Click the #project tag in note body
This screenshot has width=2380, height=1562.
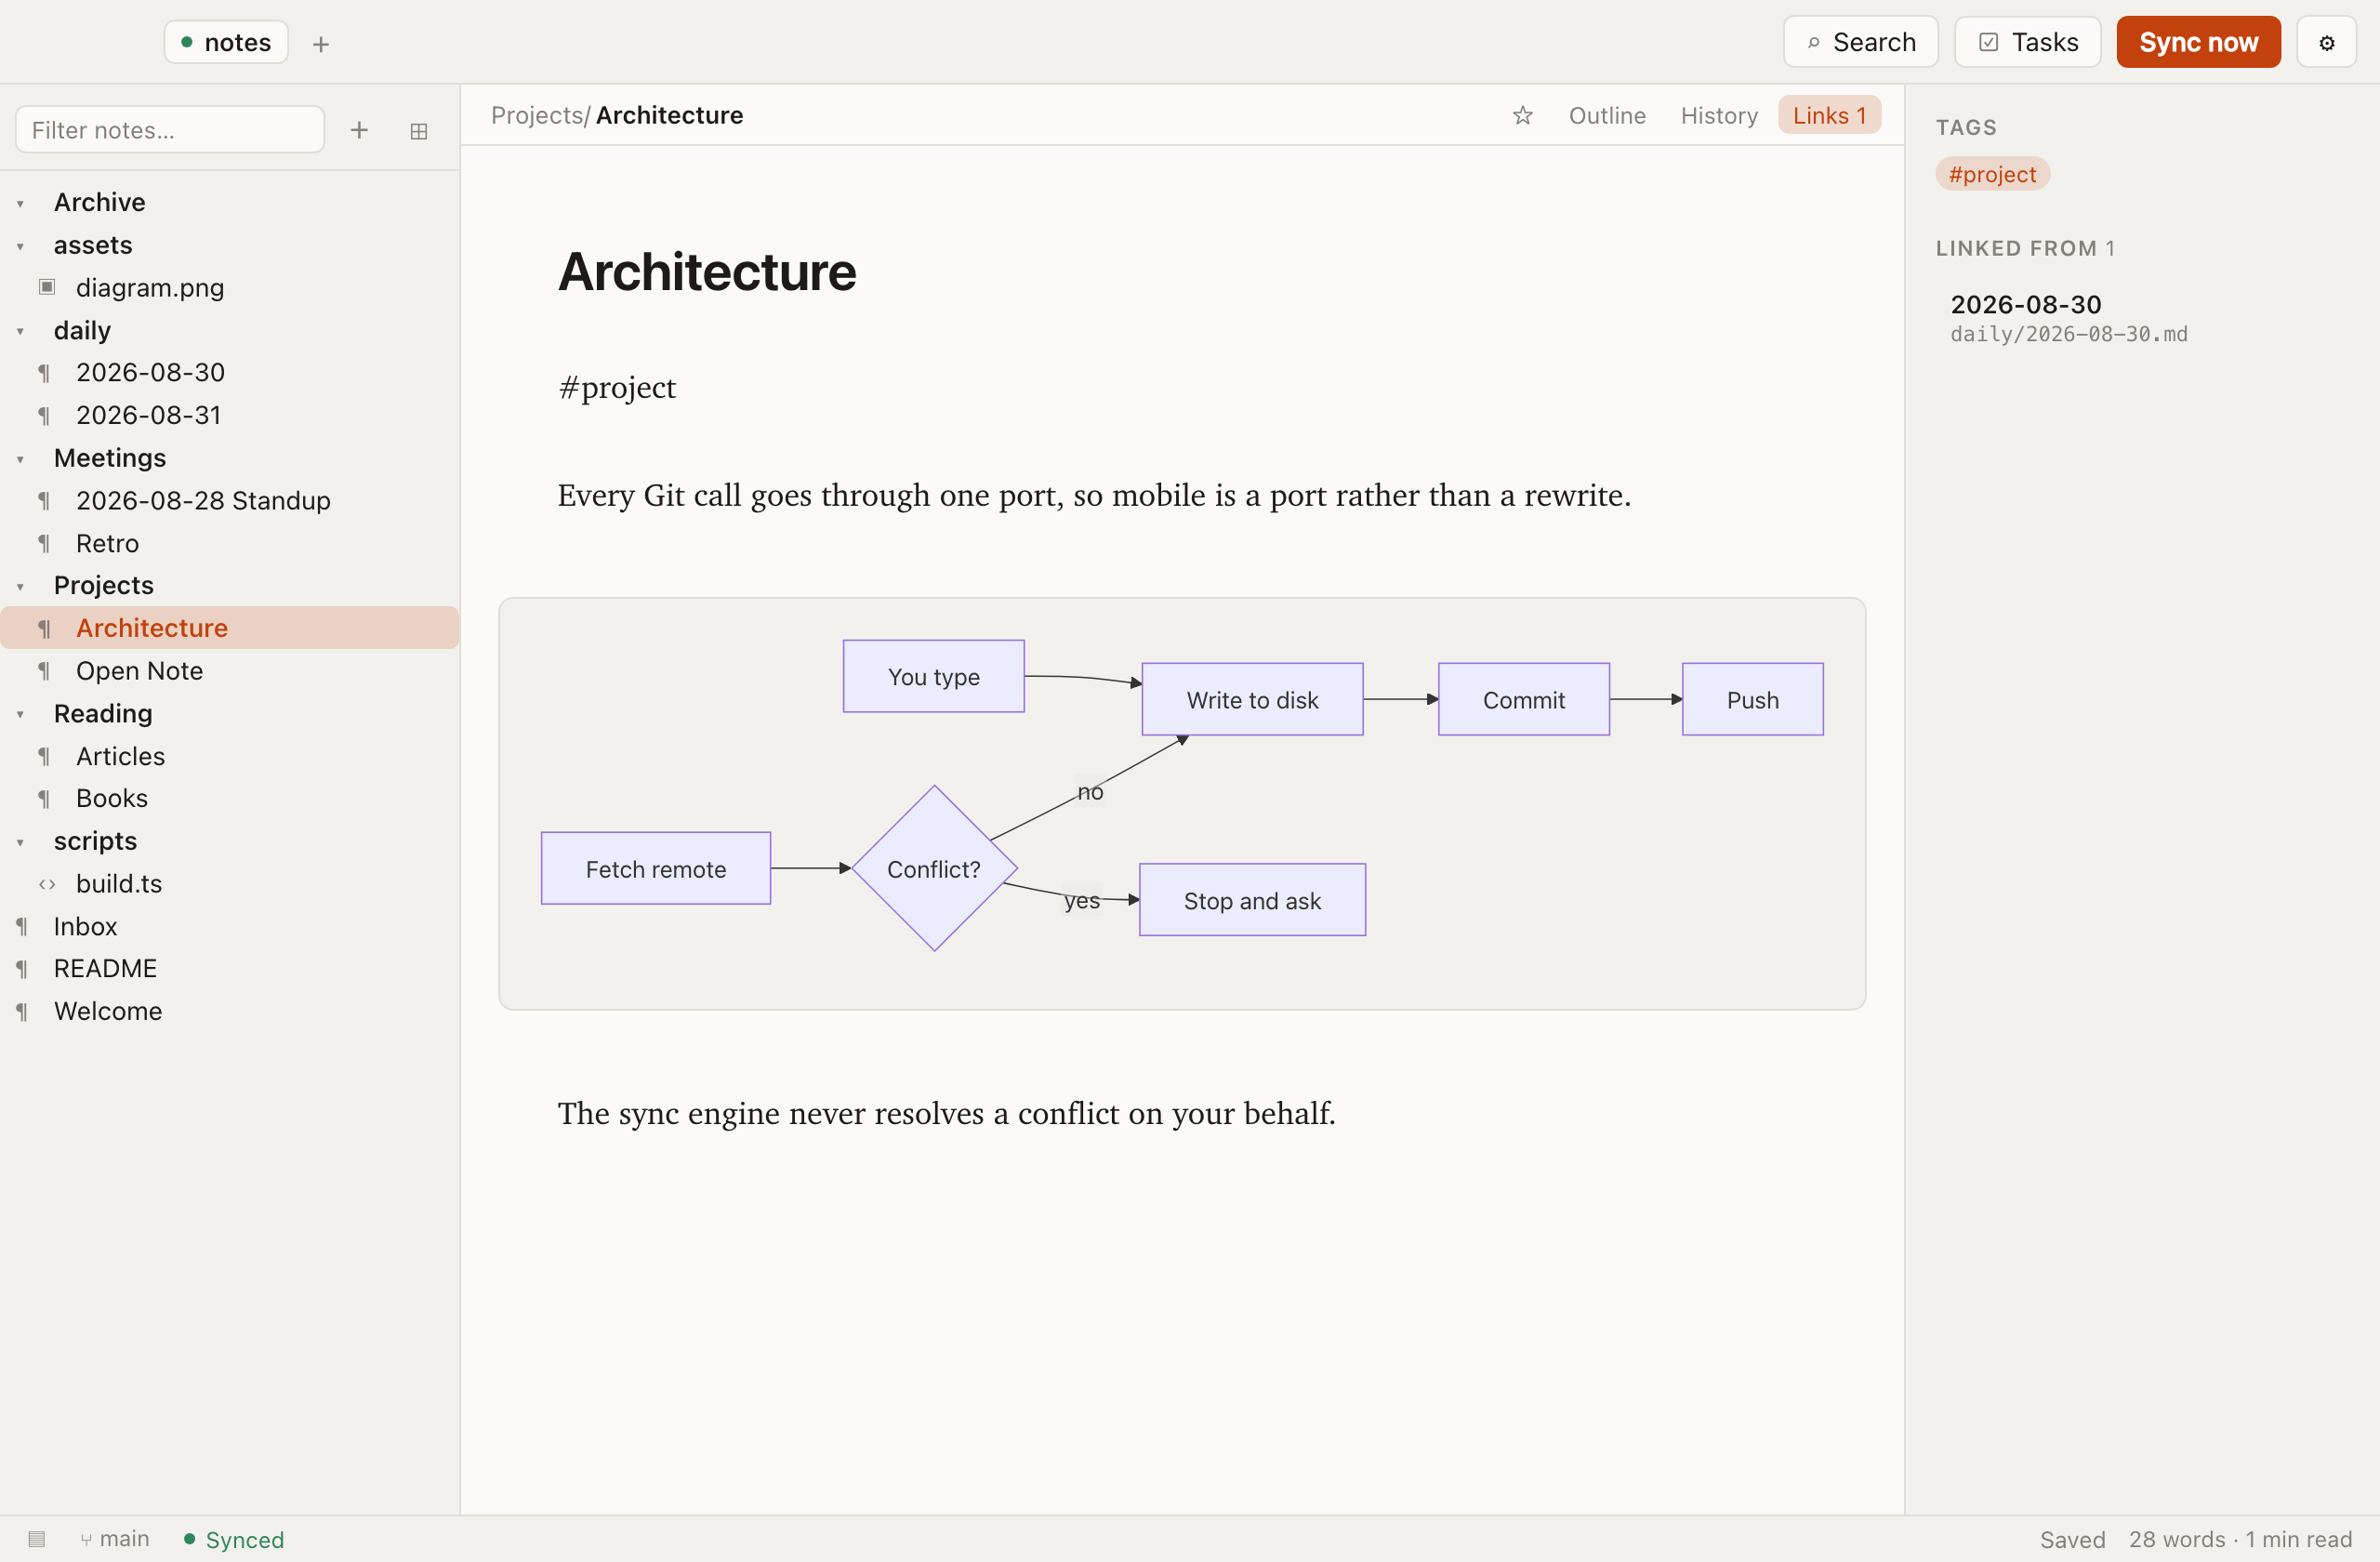click(x=617, y=387)
